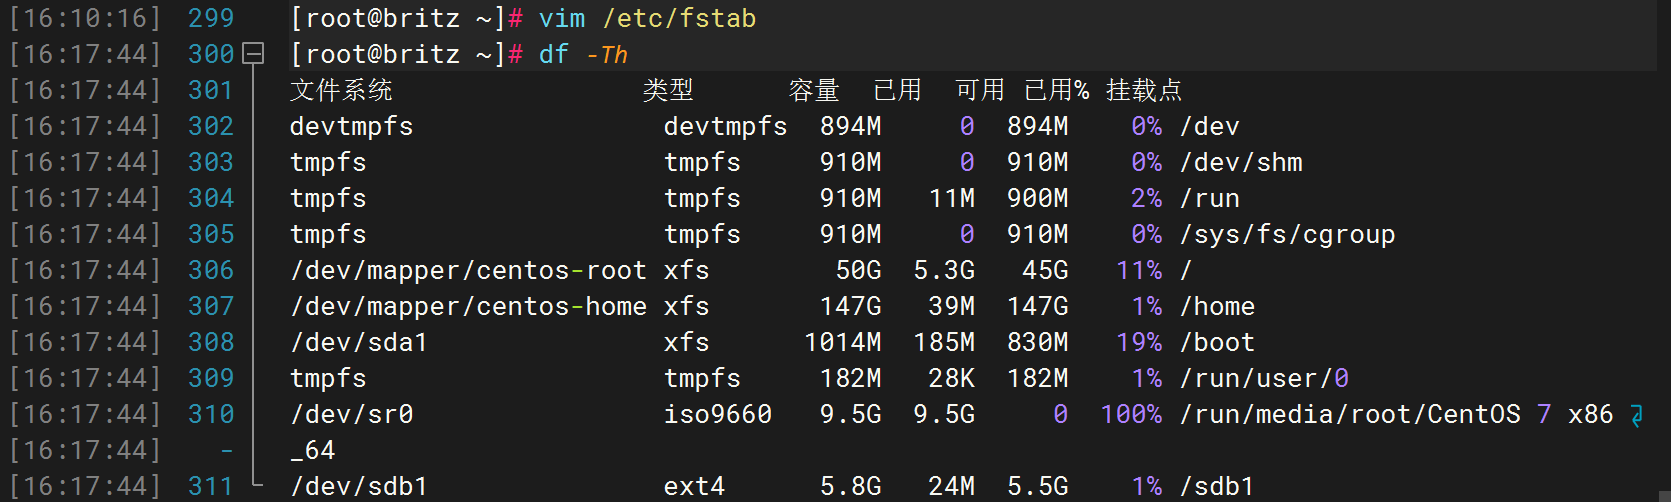The height and width of the screenshot is (502, 1671).
Task: Click the /dev/sdb1 filesystem entry
Action: click(359, 486)
